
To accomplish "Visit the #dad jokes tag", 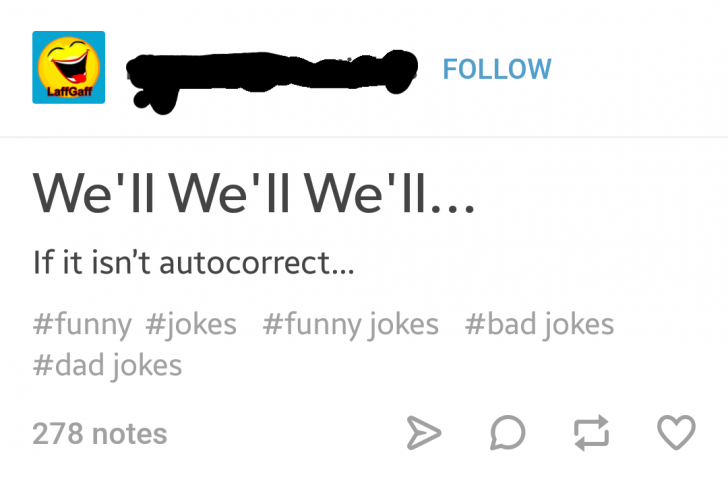I will [x=107, y=365].
